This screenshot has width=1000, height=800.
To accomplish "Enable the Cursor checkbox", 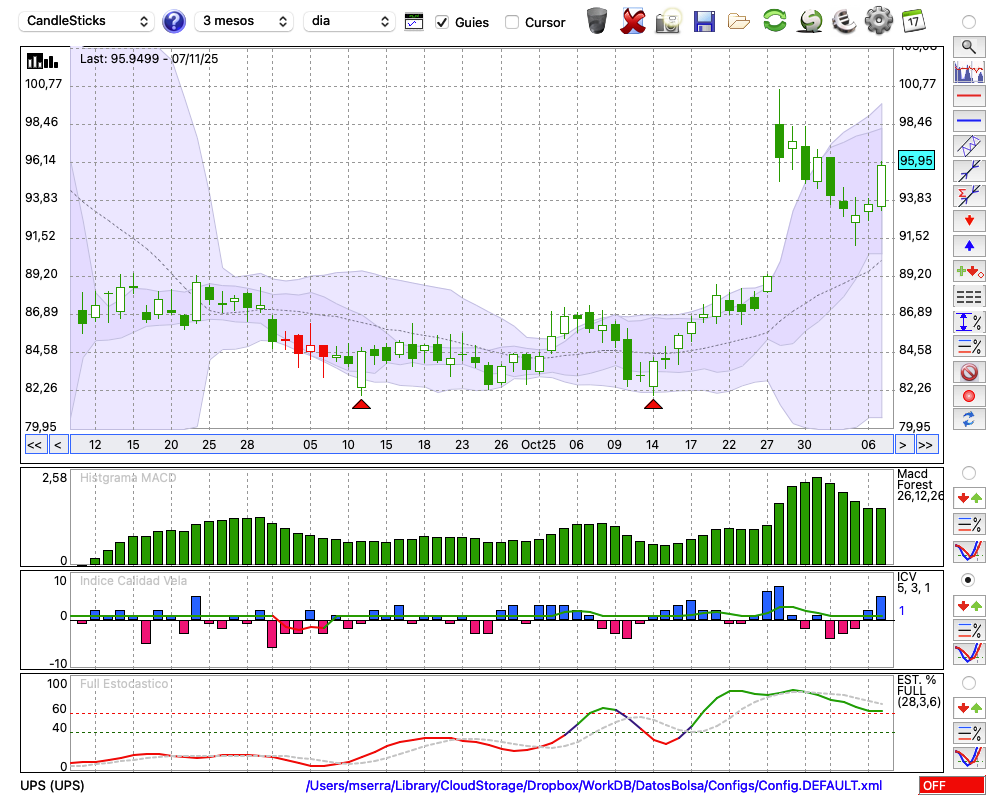I will tap(512, 22).
